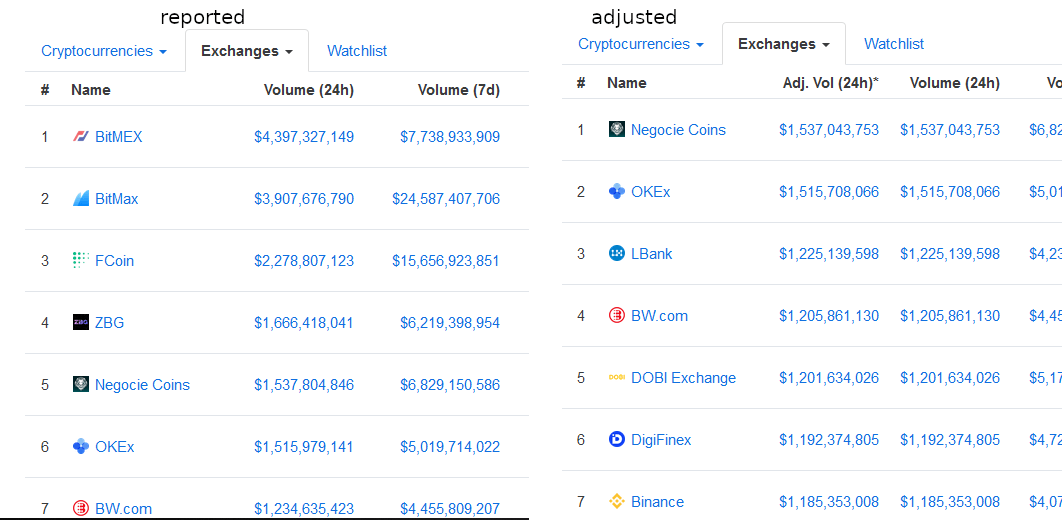Sort by Volume (7d) column header
The image size is (1062, 520).
458,90
